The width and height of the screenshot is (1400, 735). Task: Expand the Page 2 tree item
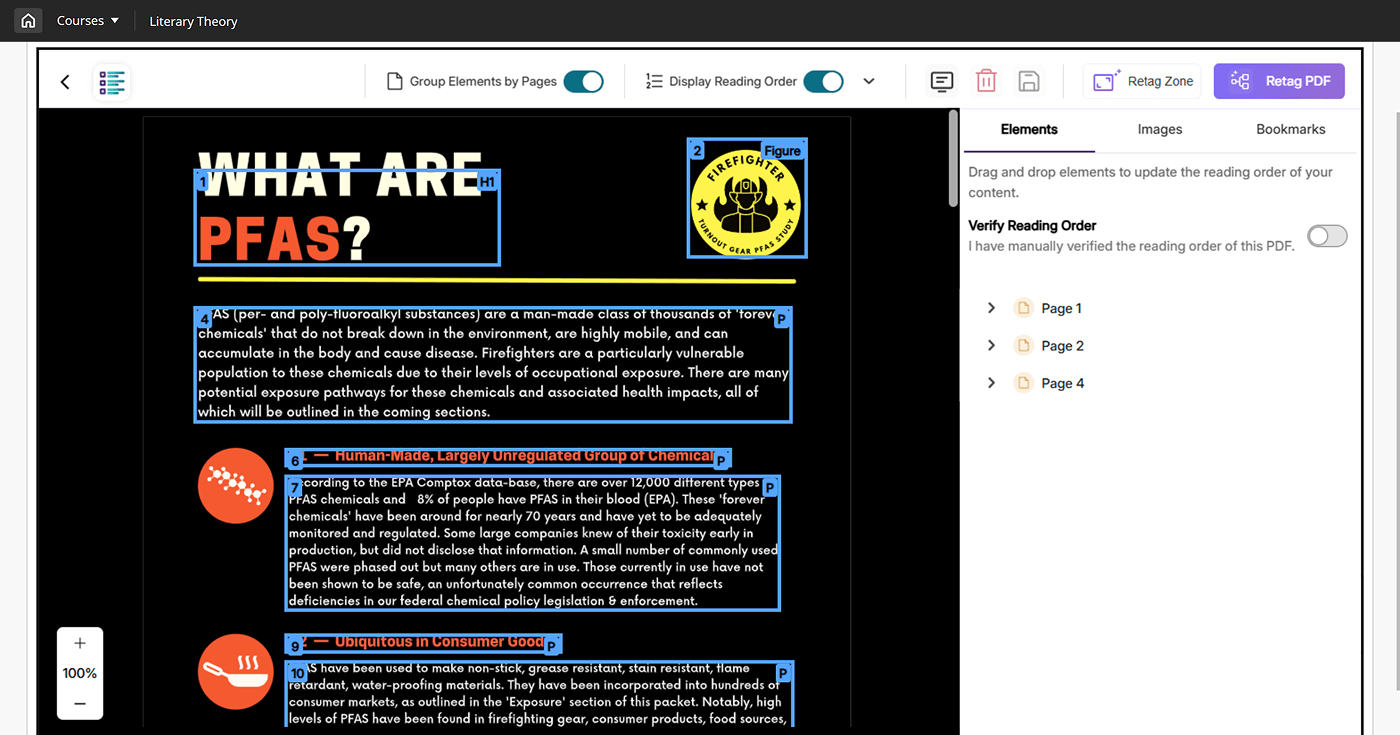991,346
